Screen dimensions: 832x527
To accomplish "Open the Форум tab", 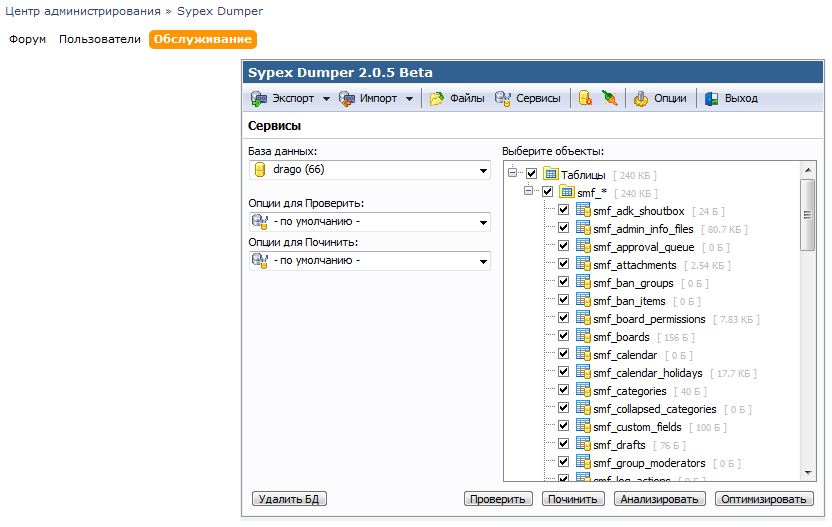I will pyautogui.click(x=28, y=39).
